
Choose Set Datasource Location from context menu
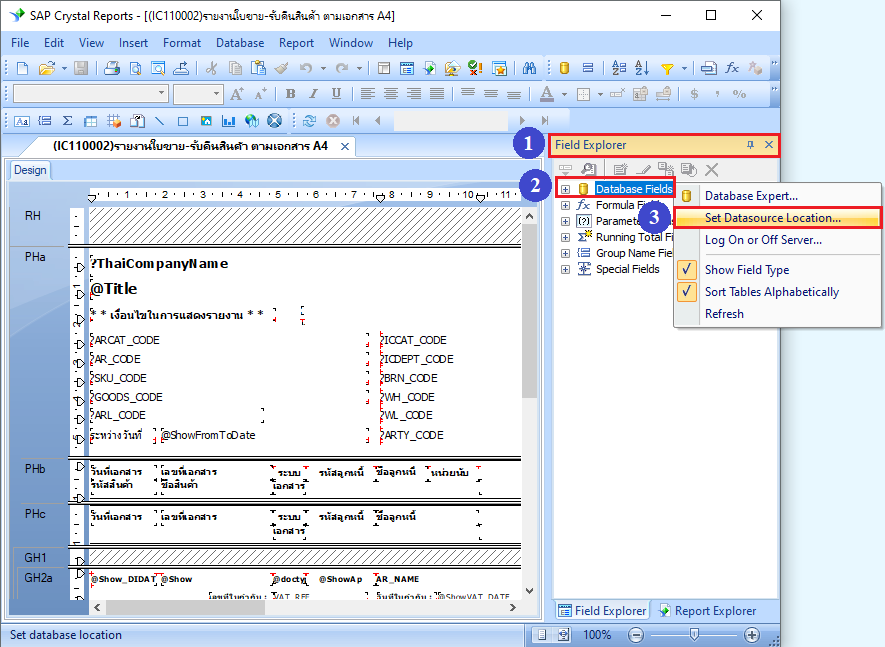[772, 217]
